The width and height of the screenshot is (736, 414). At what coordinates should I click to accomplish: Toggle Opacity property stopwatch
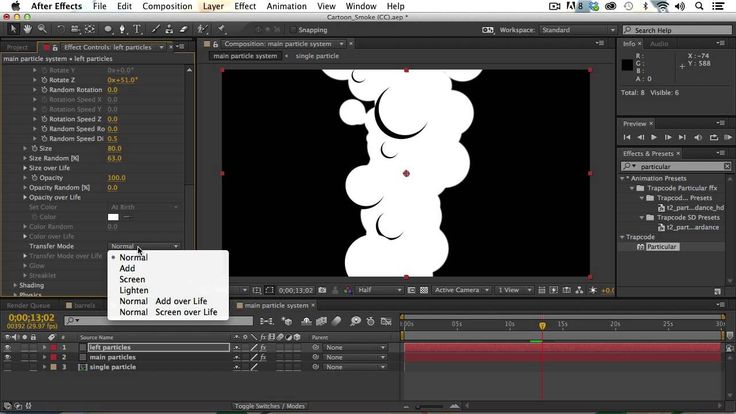point(34,178)
